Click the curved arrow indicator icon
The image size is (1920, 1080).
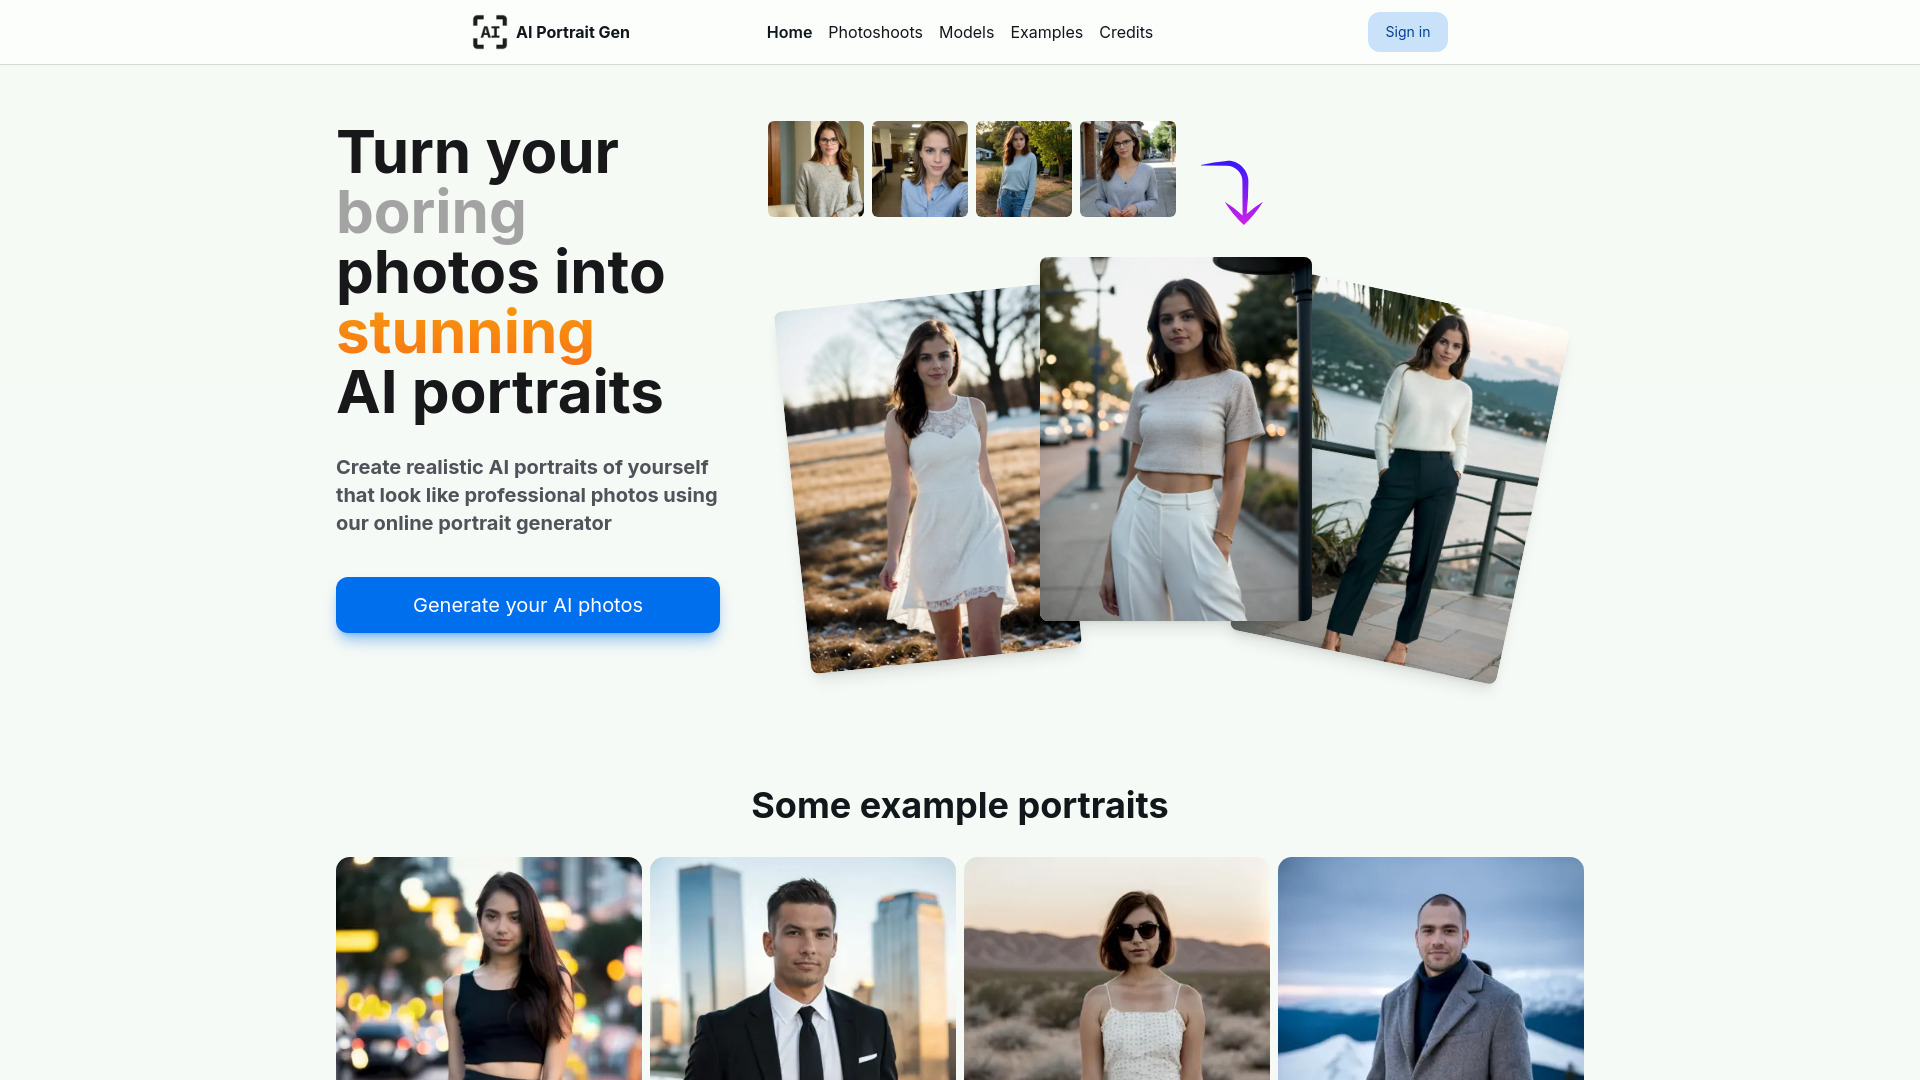(x=1232, y=191)
